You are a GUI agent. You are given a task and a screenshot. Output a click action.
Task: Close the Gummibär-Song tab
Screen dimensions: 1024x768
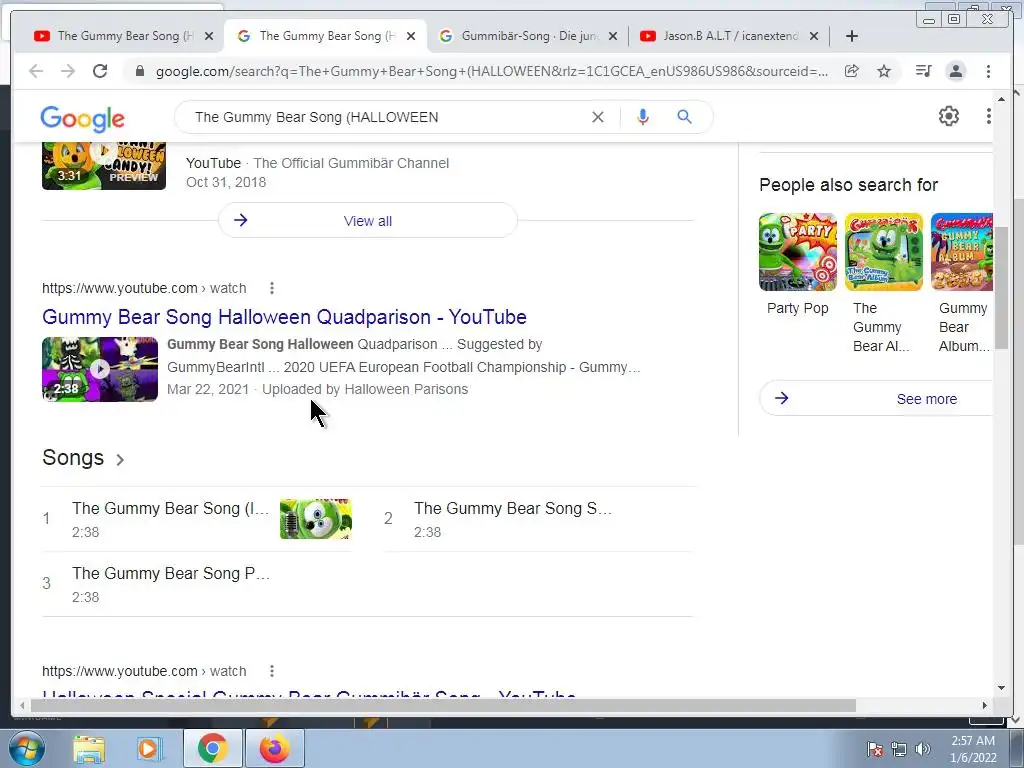613,37
